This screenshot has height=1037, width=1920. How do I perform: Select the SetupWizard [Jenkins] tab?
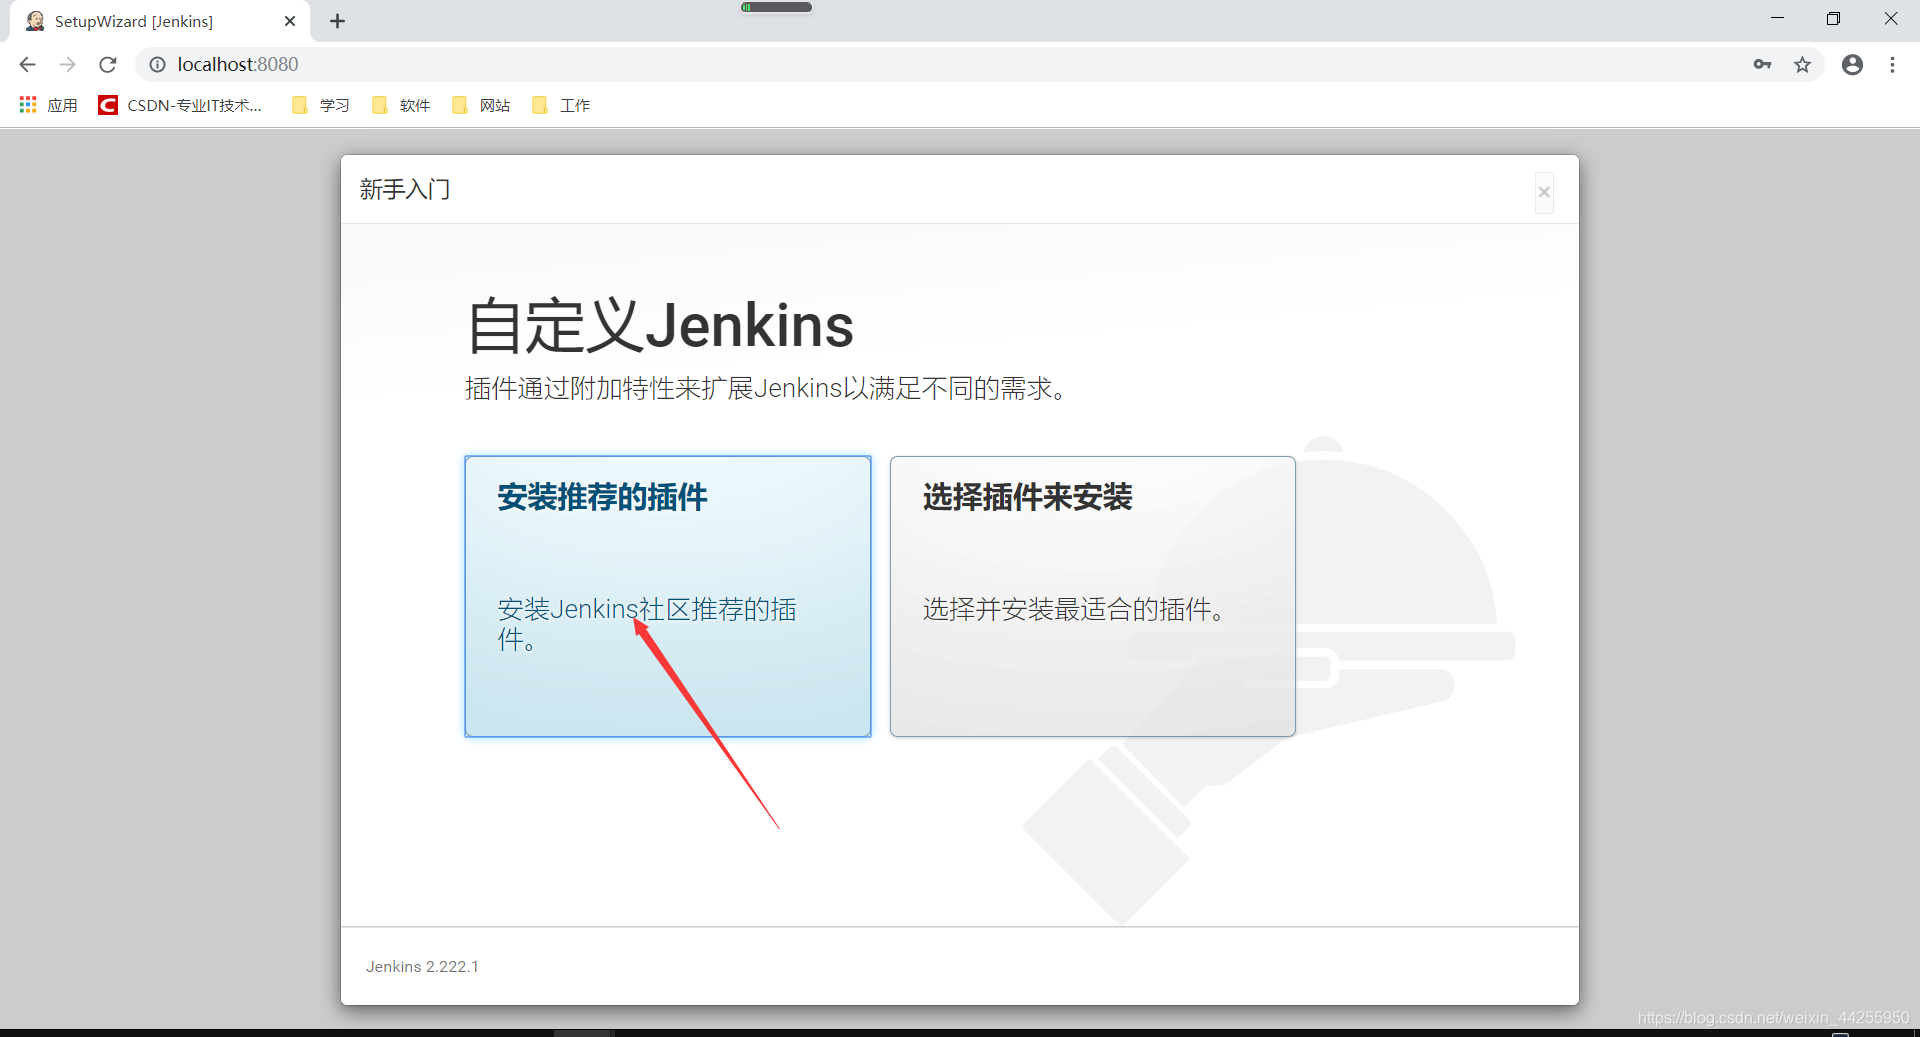[x=160, y=21]
